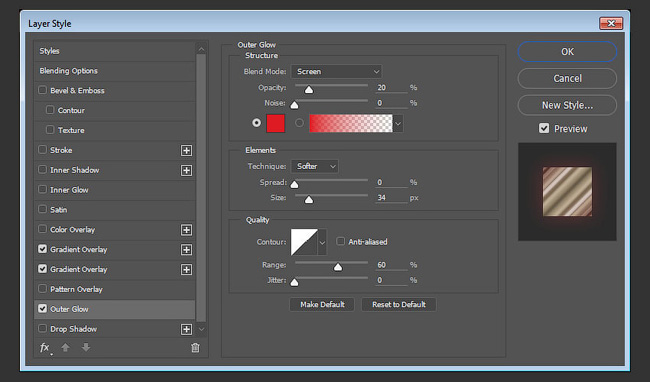Open the red glow color swatch

(x=276, y=123)
